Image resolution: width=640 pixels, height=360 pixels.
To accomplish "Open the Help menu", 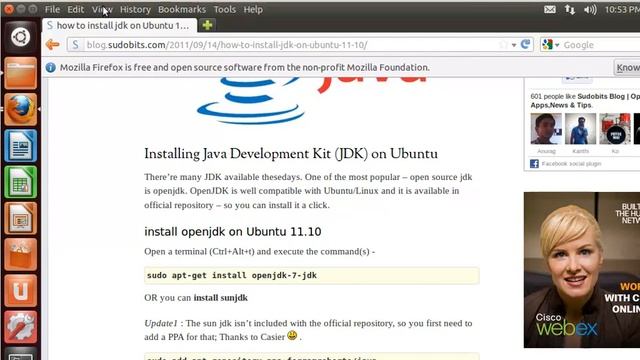I will (253, 9).
